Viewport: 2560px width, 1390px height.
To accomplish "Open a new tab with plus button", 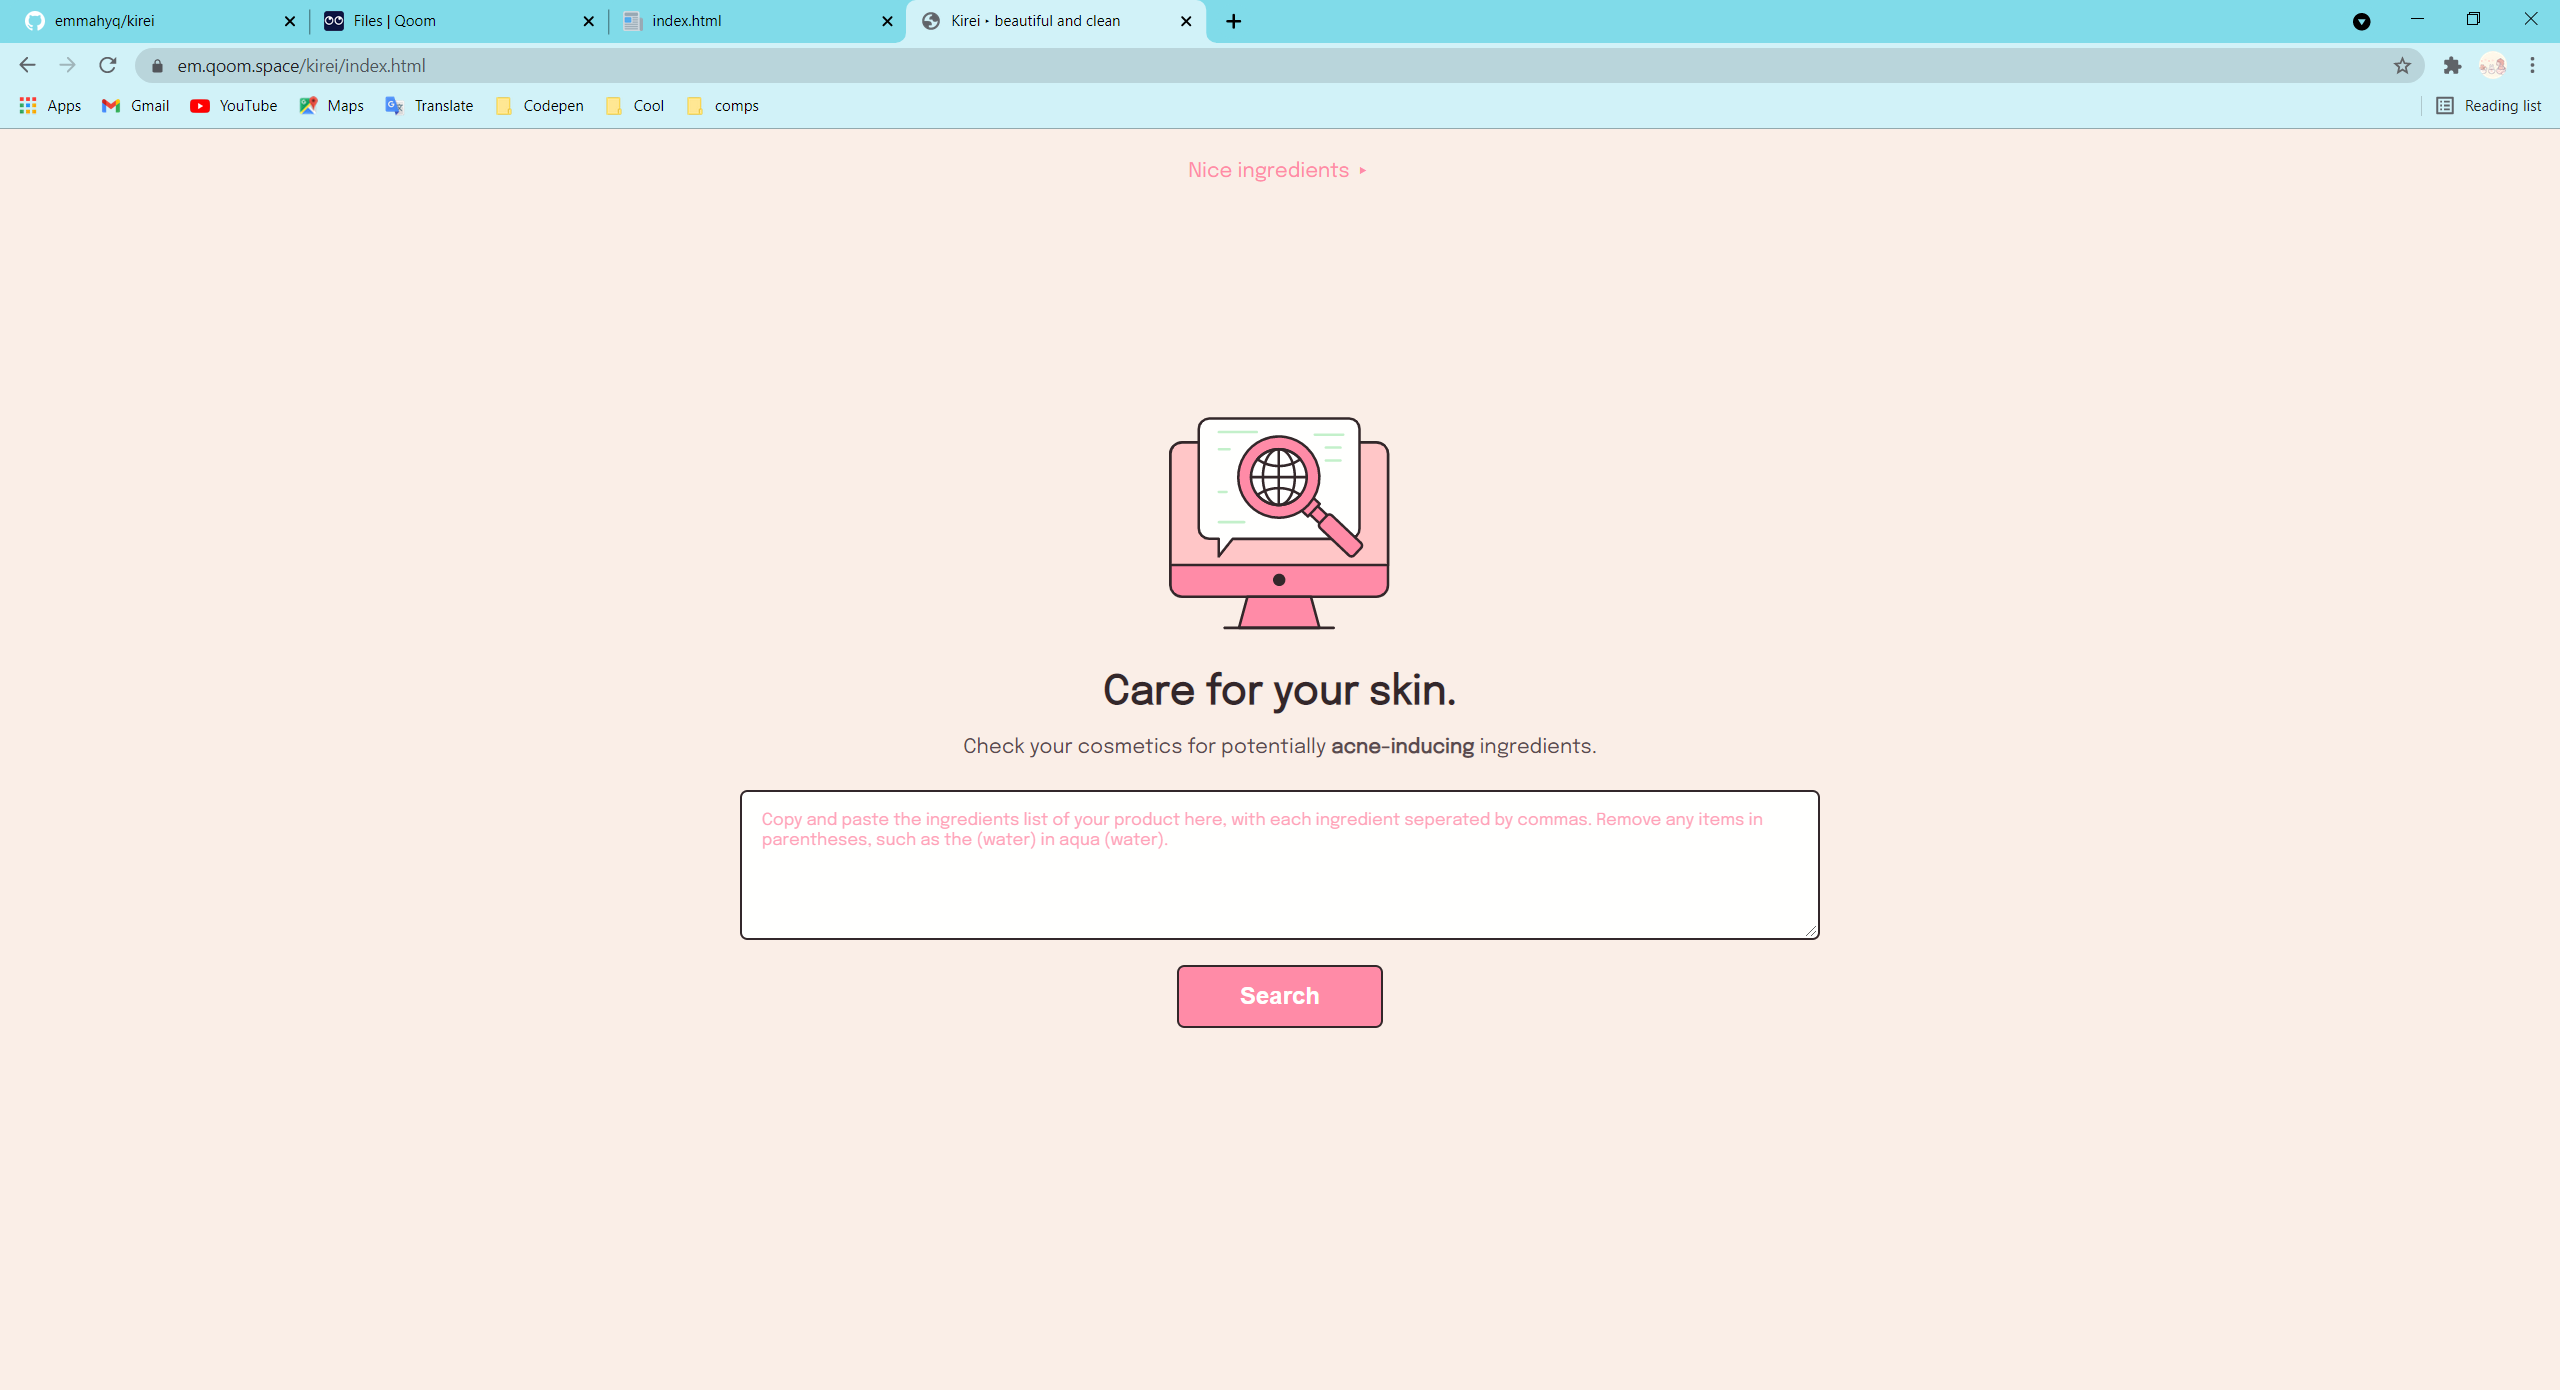I will 1234,21.
